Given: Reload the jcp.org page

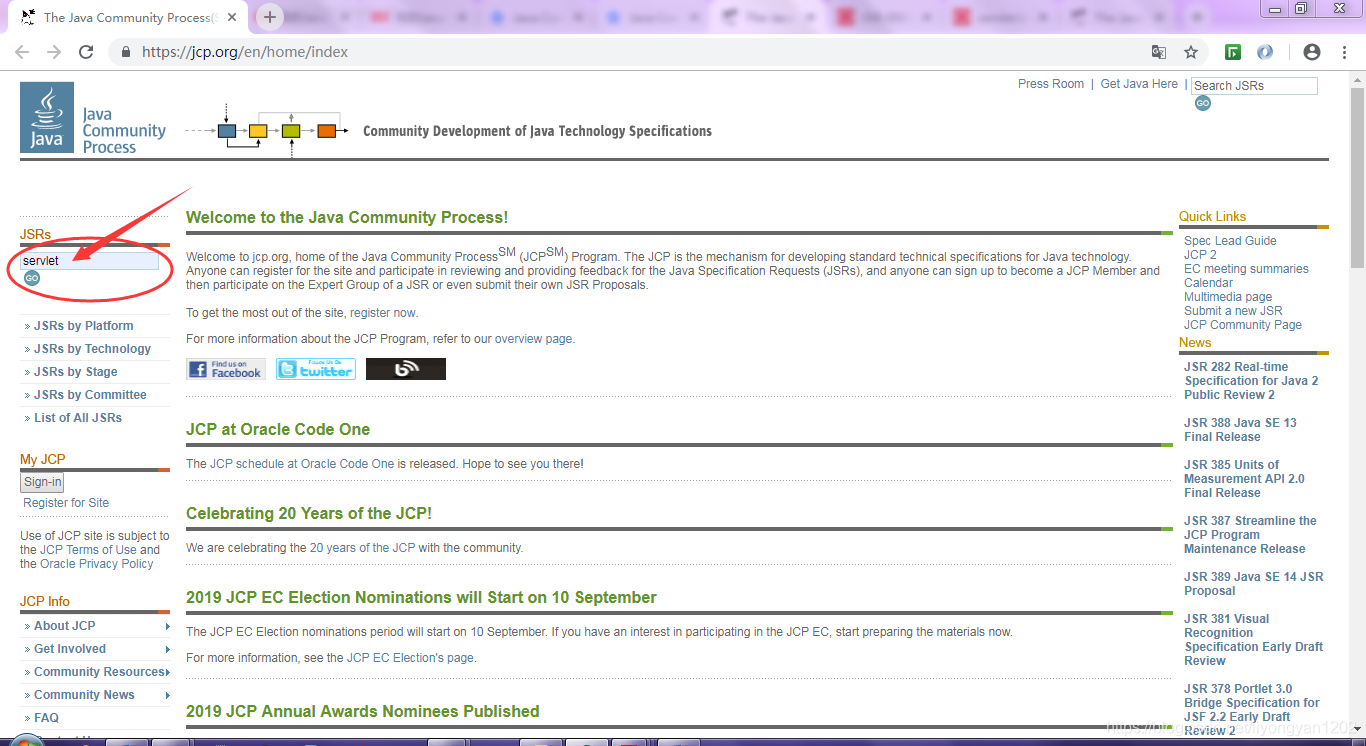Looking at the screenshot, I should point(86,52).
